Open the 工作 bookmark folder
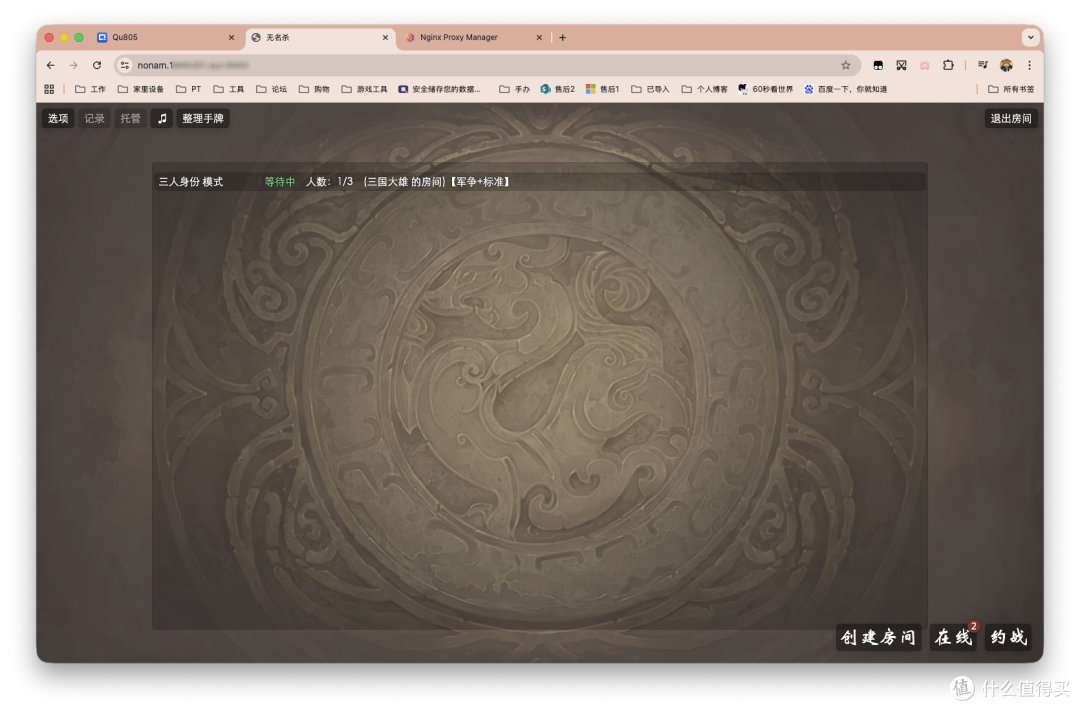 90,89
